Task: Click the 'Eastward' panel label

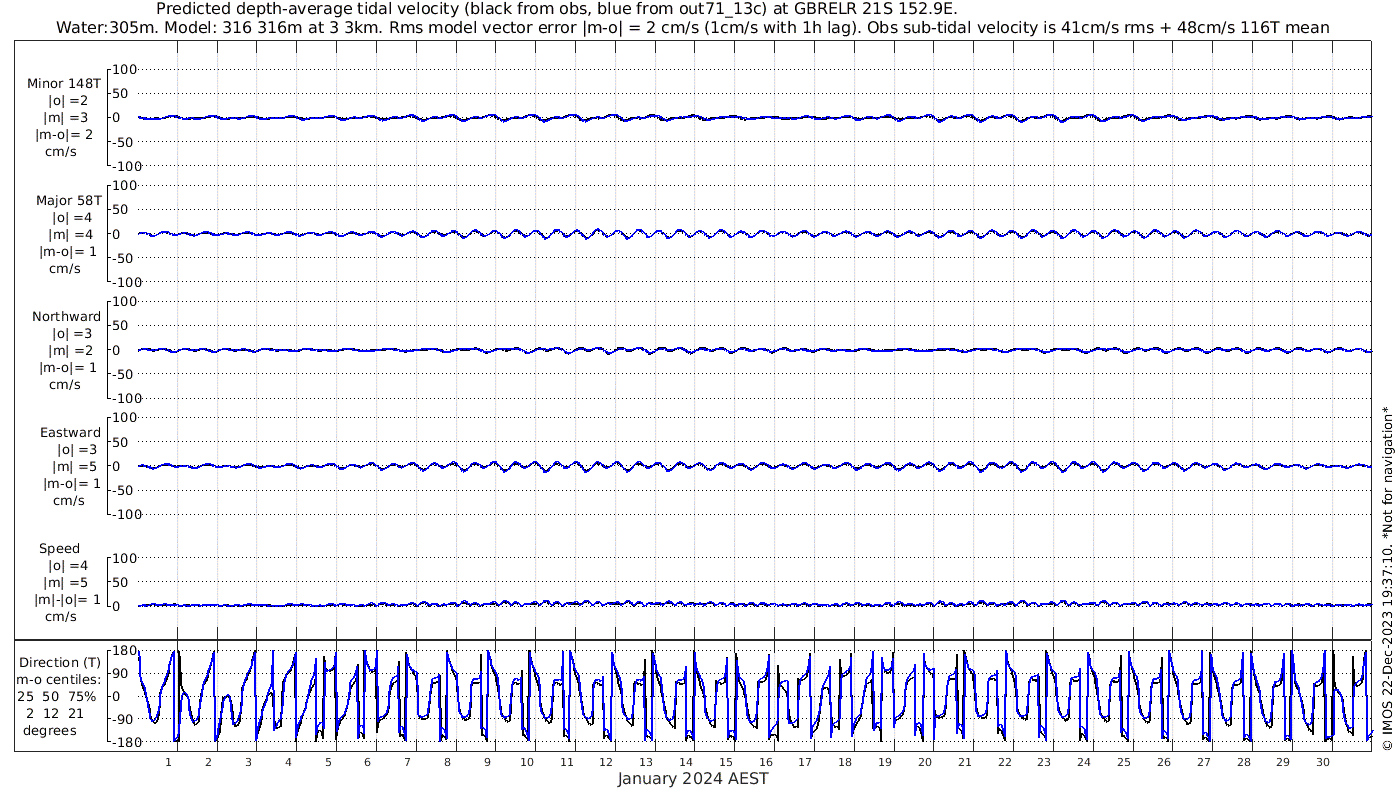Action: pos(70,433)
